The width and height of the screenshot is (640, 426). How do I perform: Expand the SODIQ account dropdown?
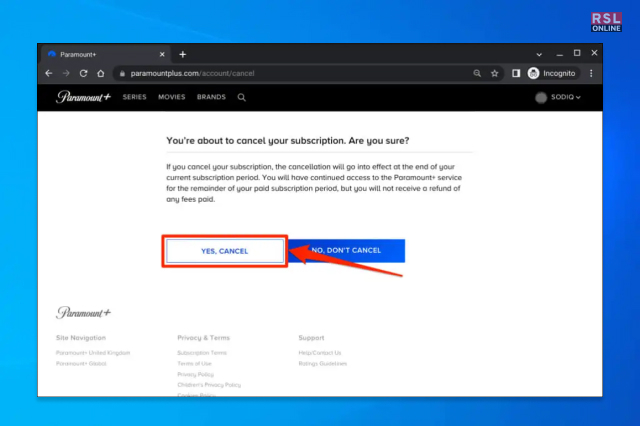click(566, 97)
